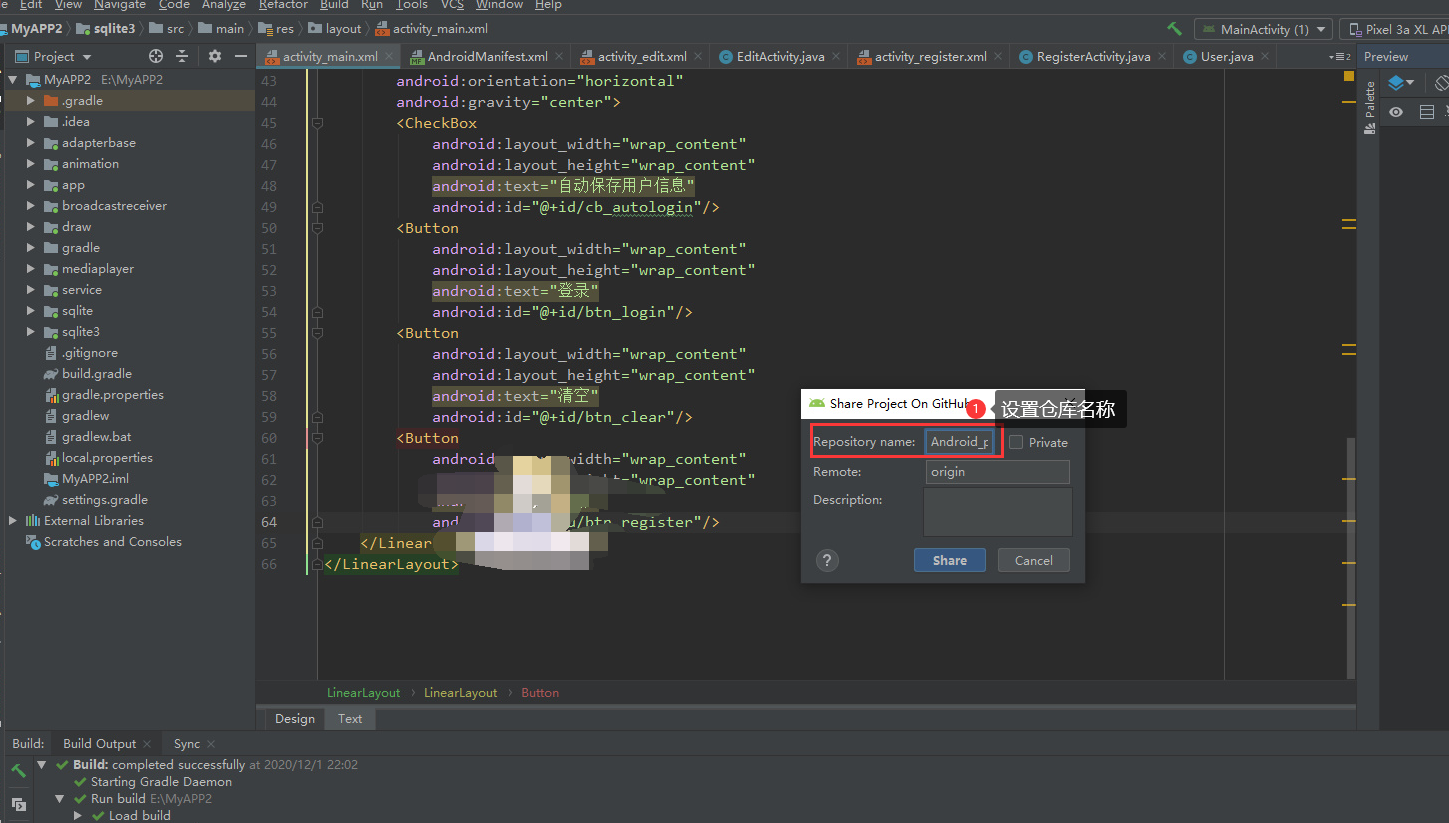
Task: Switch to AndroidManifest.xml tab
Action: (x=487, y=57)
